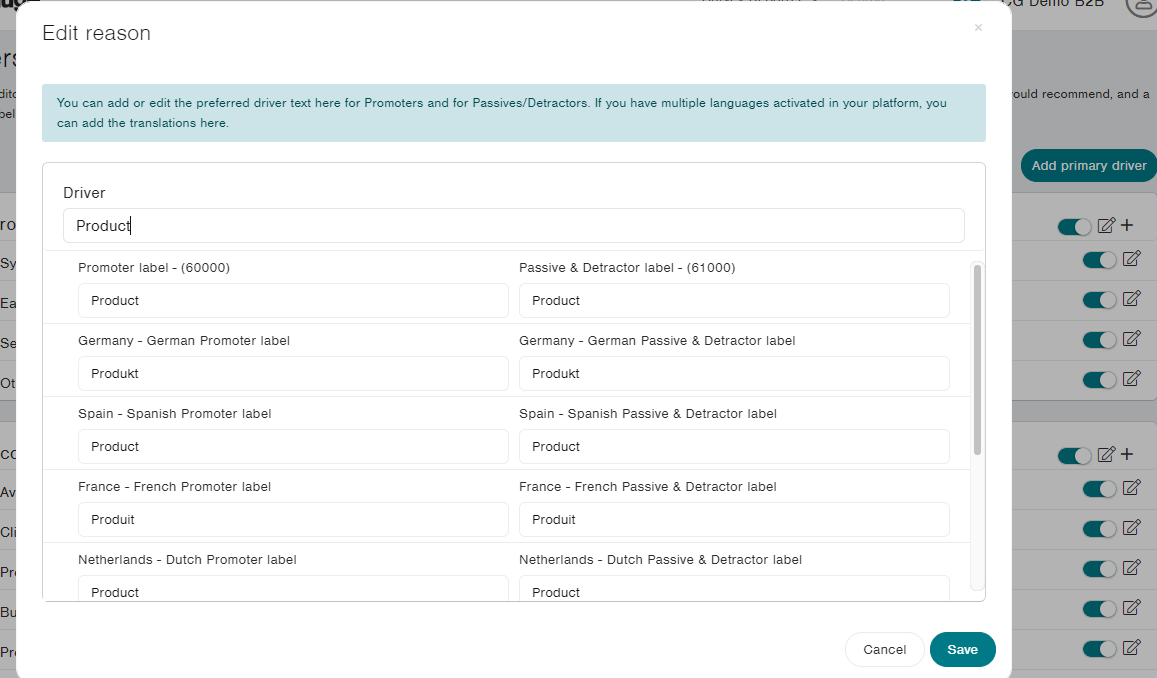Click the edit icon in the 'ro' header row

point(1106,226)
